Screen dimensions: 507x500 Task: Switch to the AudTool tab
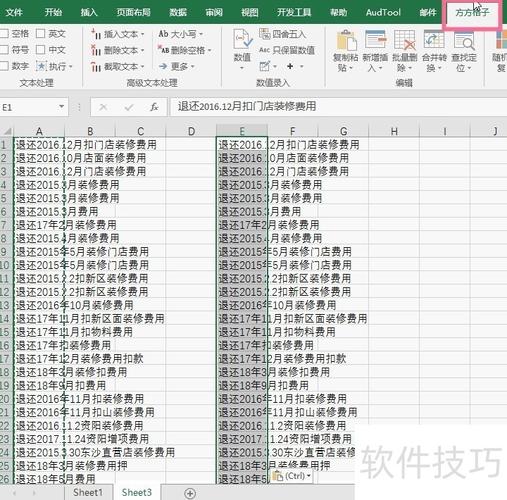tap(383, 12)
